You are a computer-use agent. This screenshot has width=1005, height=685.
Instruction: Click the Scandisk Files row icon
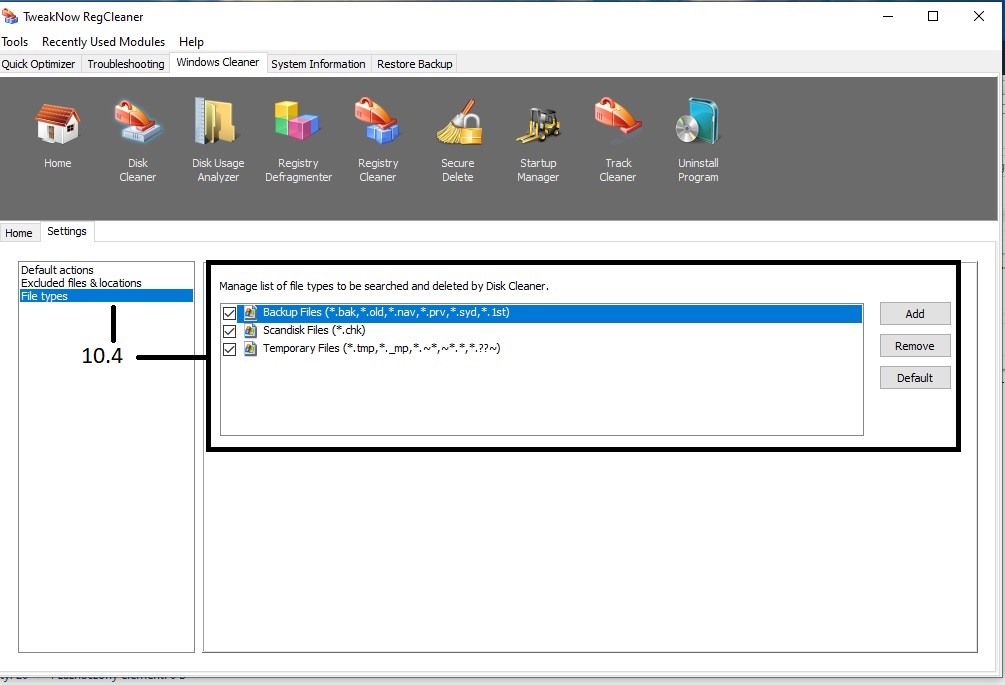(x=251, y=331)
